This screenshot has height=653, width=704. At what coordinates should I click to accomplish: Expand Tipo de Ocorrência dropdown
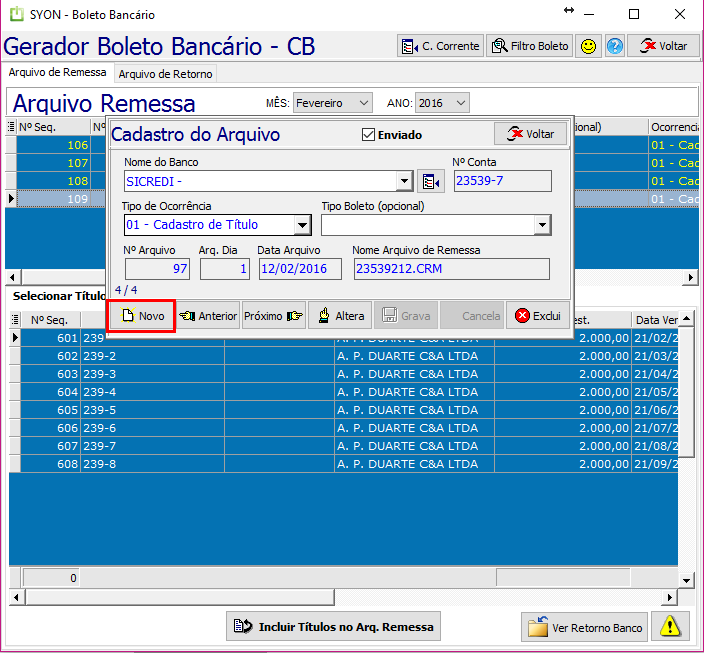(303, 225)
